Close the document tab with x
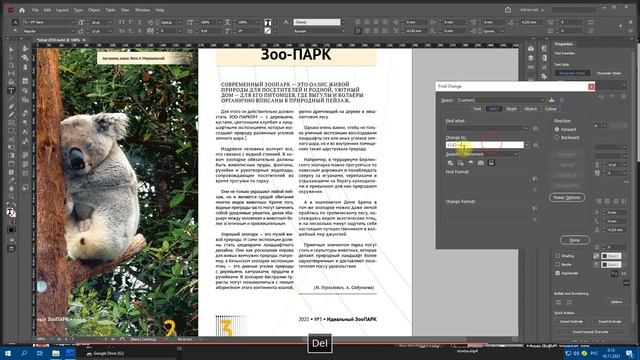Screen dimensions: 640x360 coord(84,40)
